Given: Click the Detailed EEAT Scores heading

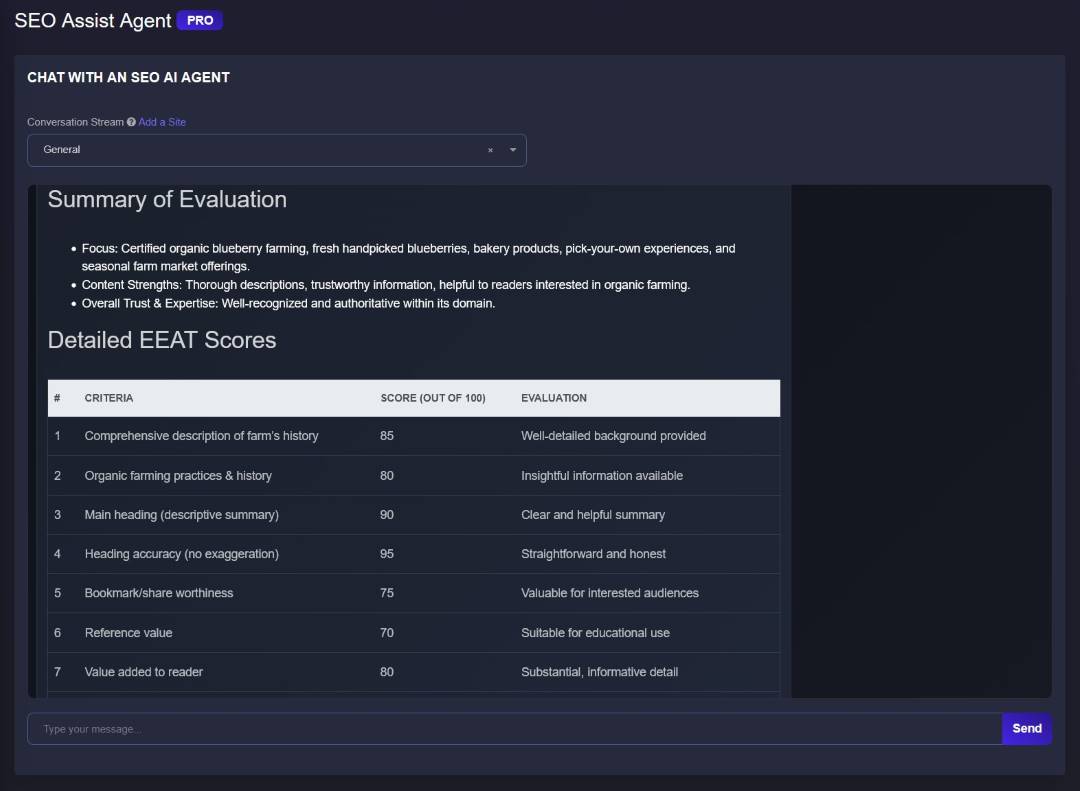Looking at the screenshot, I should click(162, 340).
